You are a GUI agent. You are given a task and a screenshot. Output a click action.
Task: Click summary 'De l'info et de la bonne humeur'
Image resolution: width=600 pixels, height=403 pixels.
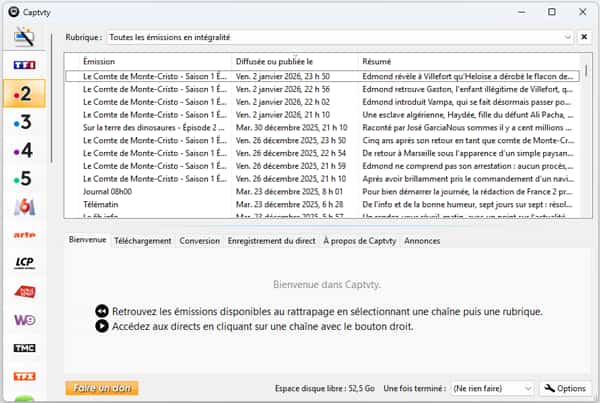coord(467,205)
